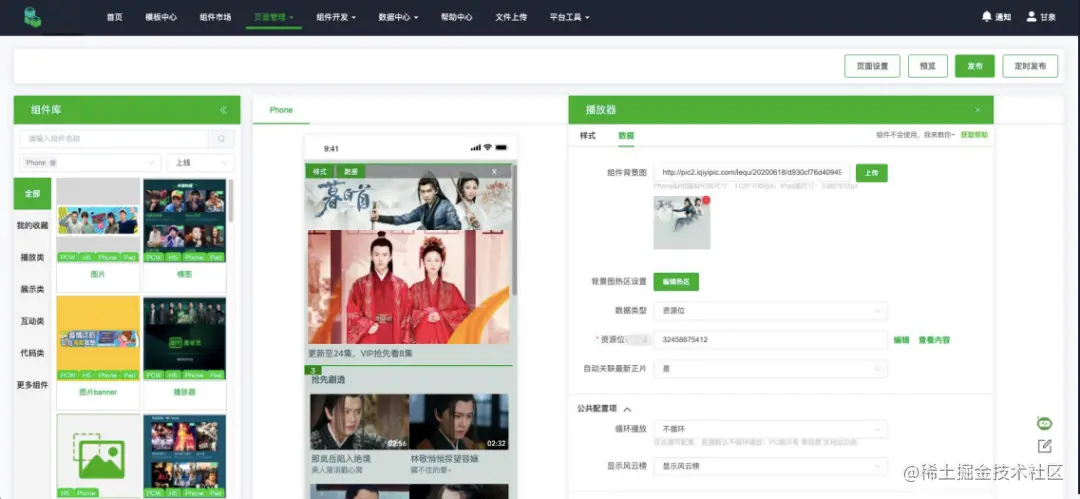Remove the background image via red badge
The height and width of the screenshot is (499, 1080).
(x=706, y=201)
